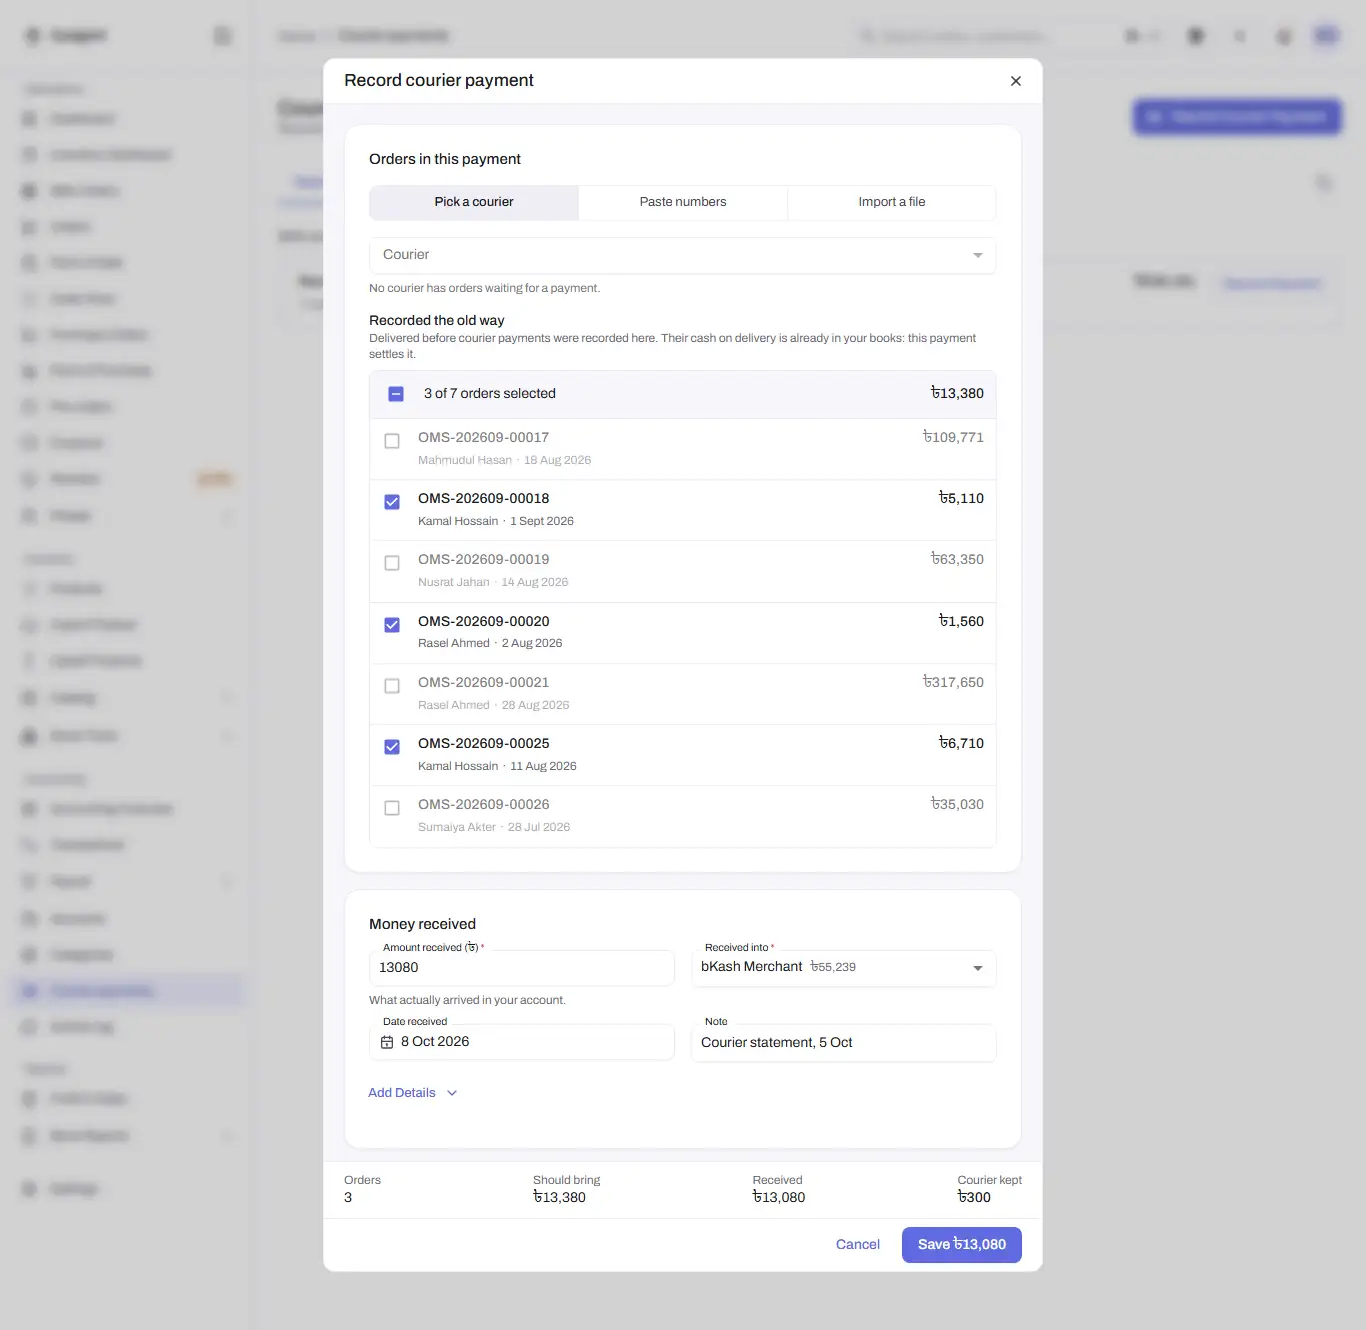The width and height of the screenshot is (1366, 1330).
Task: Click "Mahmudul Hasan · 18 Aug 2026" text
Action: tap(504, 460)
